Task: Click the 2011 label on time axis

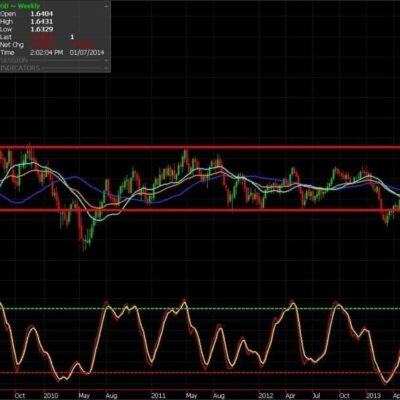Action: click(x=158, y=395)
